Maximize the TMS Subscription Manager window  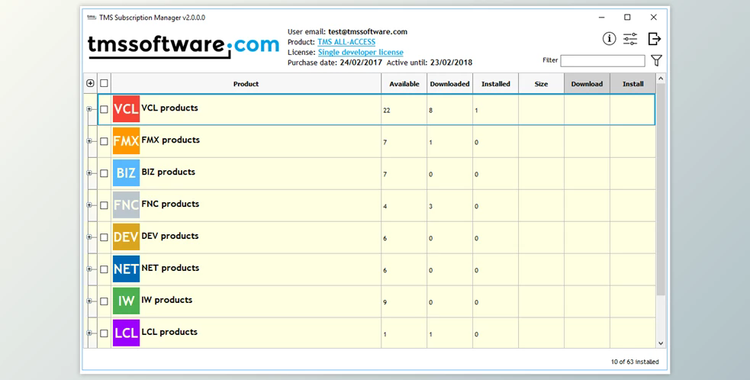point(627,17)
